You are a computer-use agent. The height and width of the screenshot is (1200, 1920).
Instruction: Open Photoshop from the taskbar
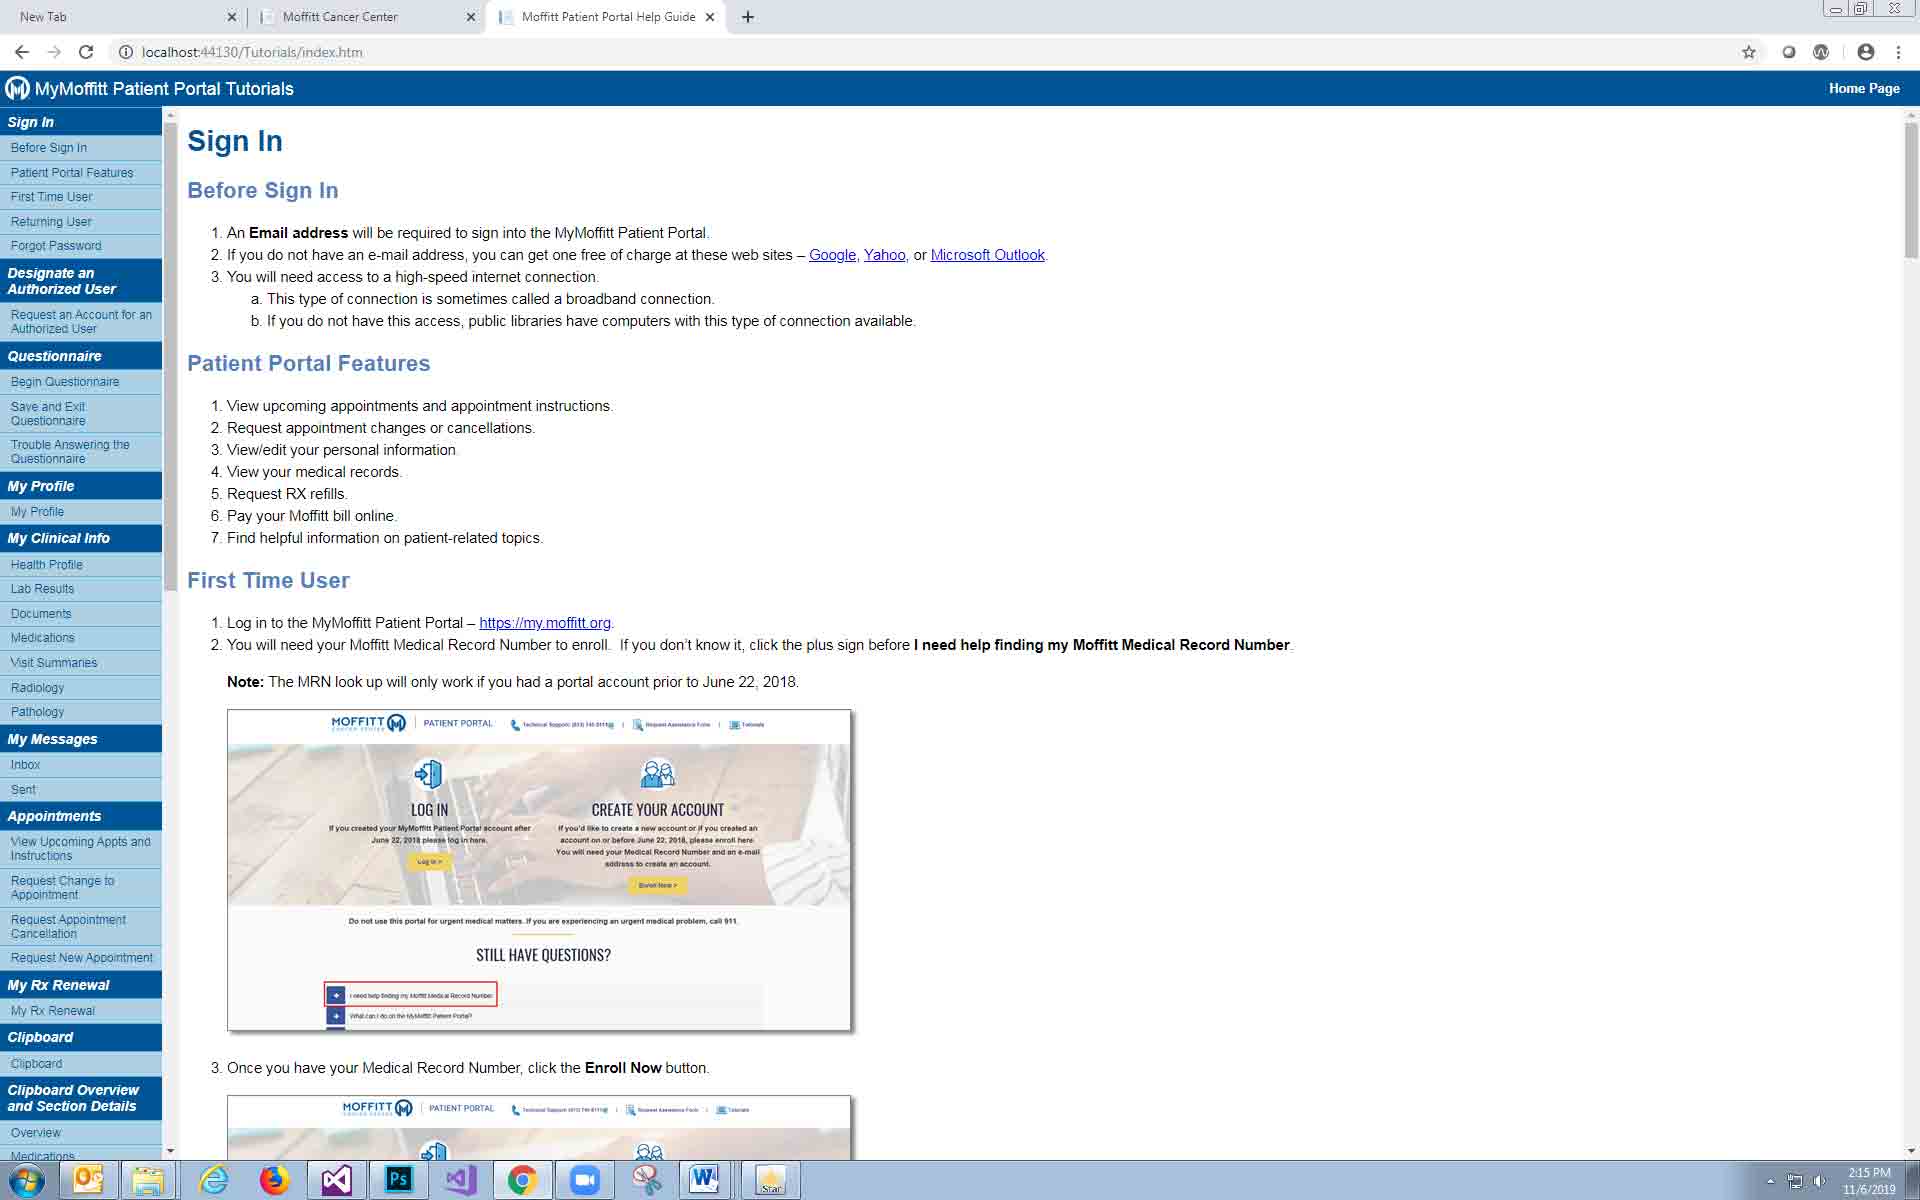point(398,1180)
